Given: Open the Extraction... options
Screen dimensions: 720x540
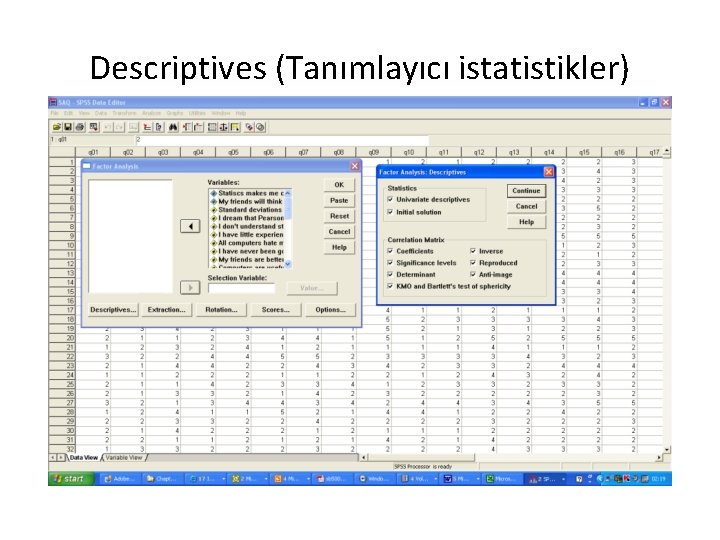Looking at the screenshot, I should point(166,310).
